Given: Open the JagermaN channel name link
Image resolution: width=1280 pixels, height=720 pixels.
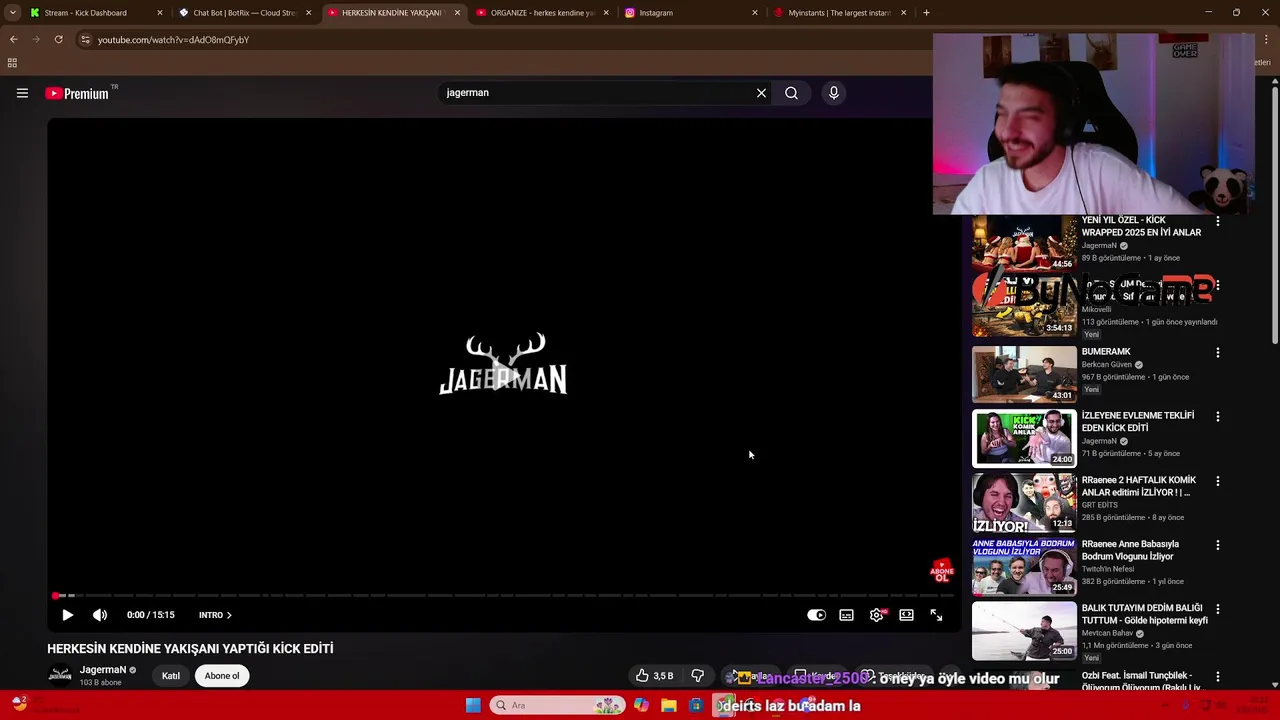Looking at the screenshot, I should (x=103, y=670).
